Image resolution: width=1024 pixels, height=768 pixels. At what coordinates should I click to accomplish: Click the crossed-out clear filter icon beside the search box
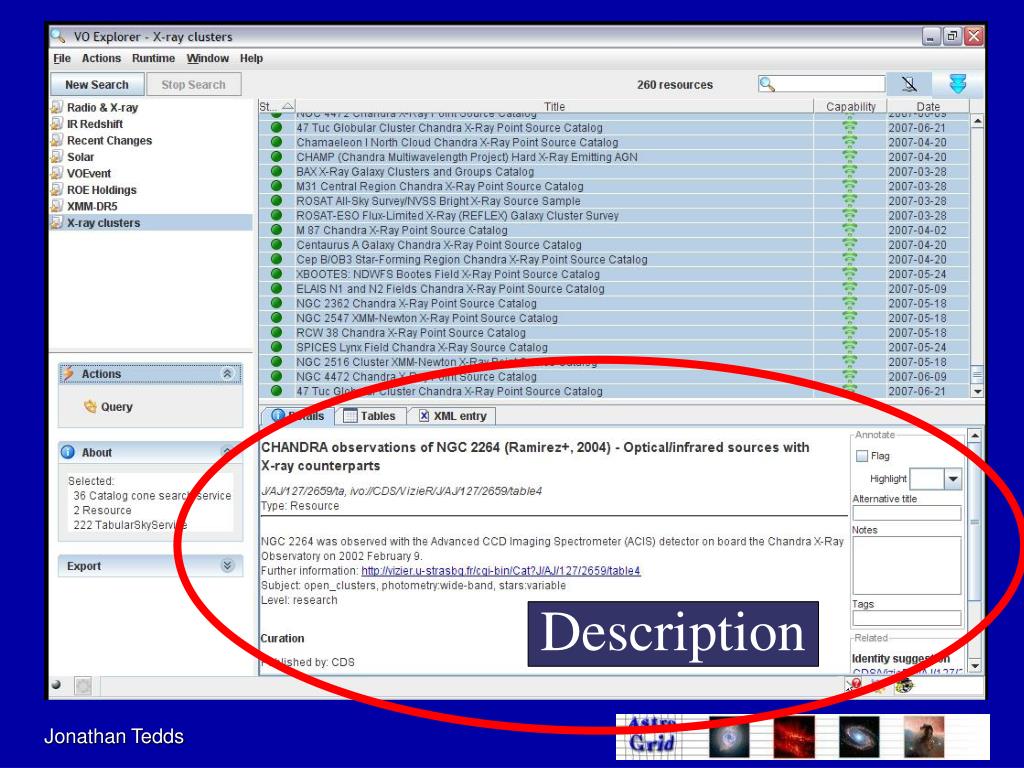click(909, 84)
